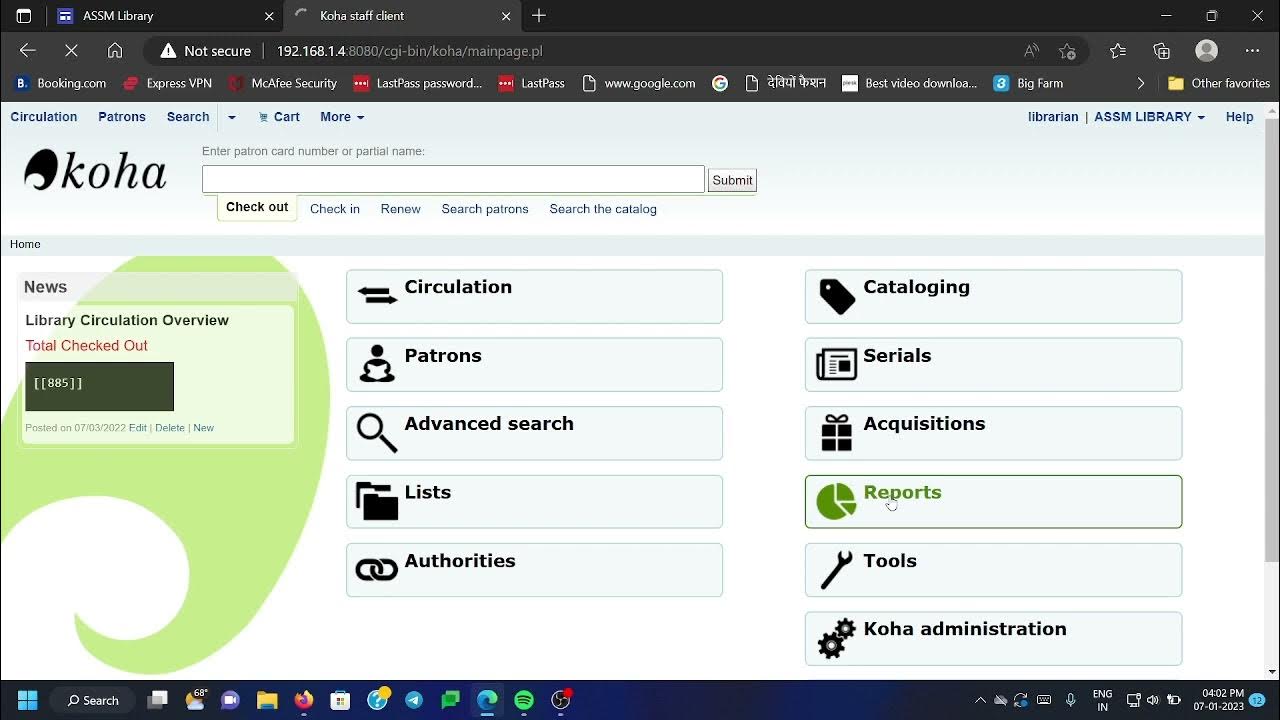The height and width of the screenshot is (720, 1280).
Task: Open the Circulation module icon
Action: (x=377, y=296)
